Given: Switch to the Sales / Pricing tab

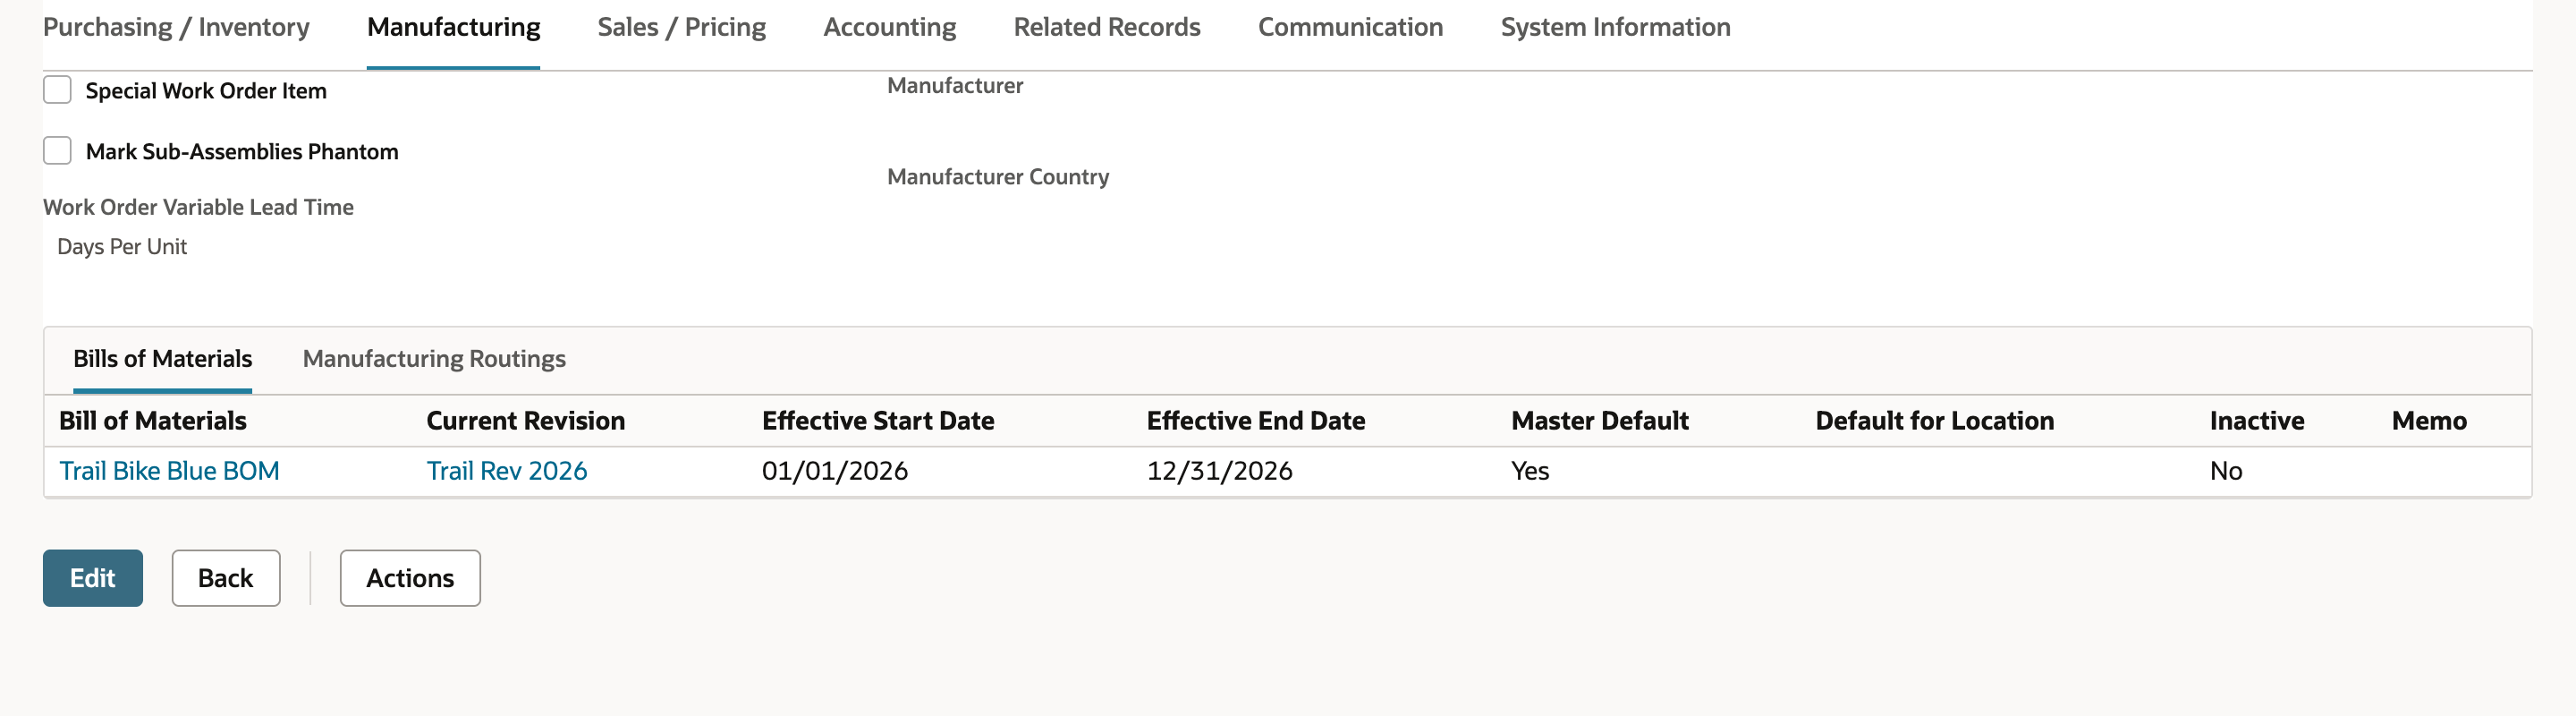Looking at the screenshot, I should [681, 27].
